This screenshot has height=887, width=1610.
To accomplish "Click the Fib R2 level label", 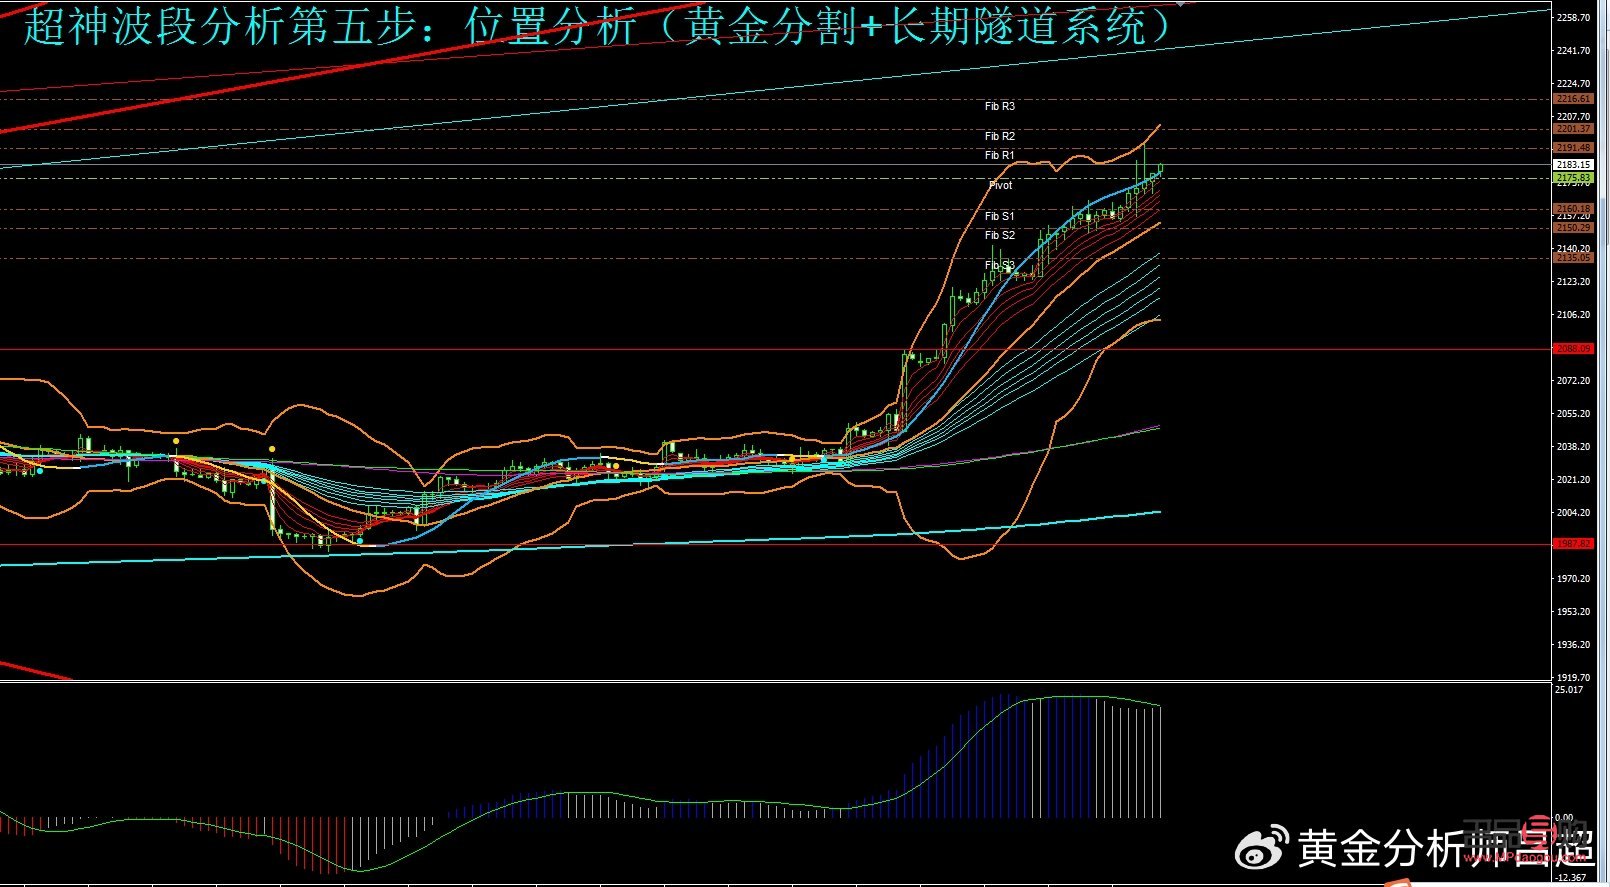I will click(999, 136).
